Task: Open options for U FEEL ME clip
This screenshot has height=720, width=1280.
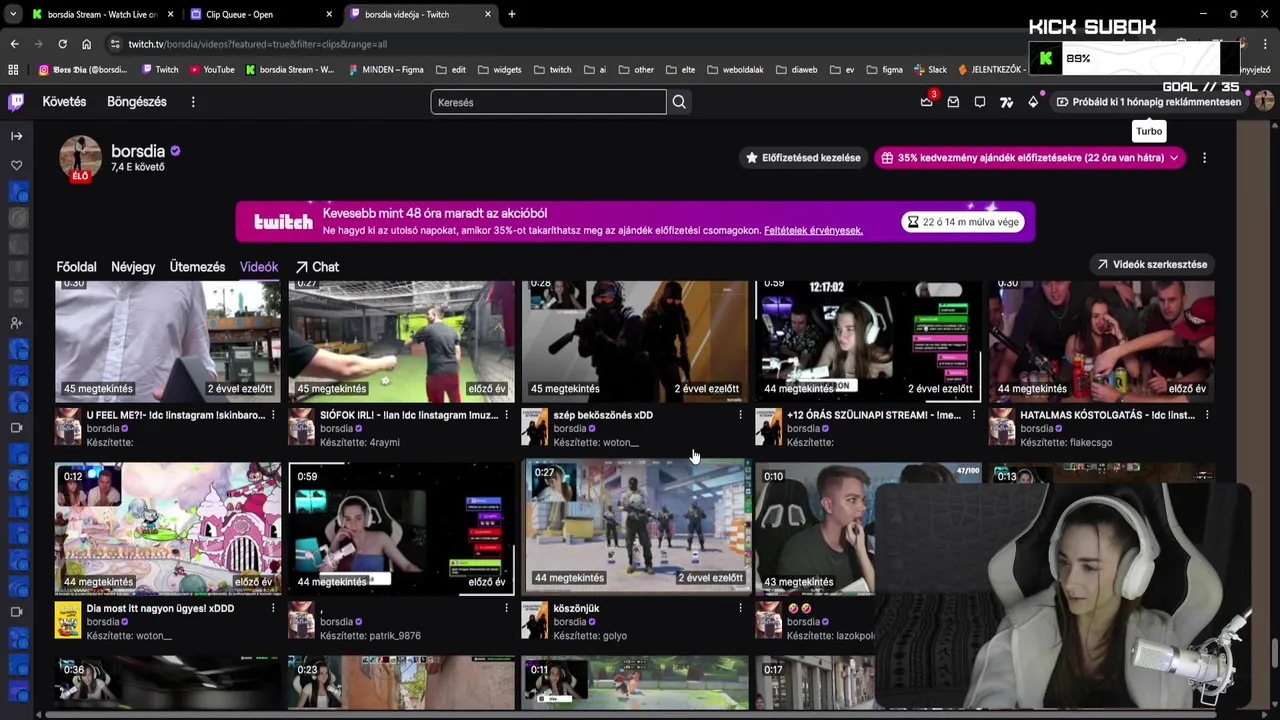Action: click(273, 415)
